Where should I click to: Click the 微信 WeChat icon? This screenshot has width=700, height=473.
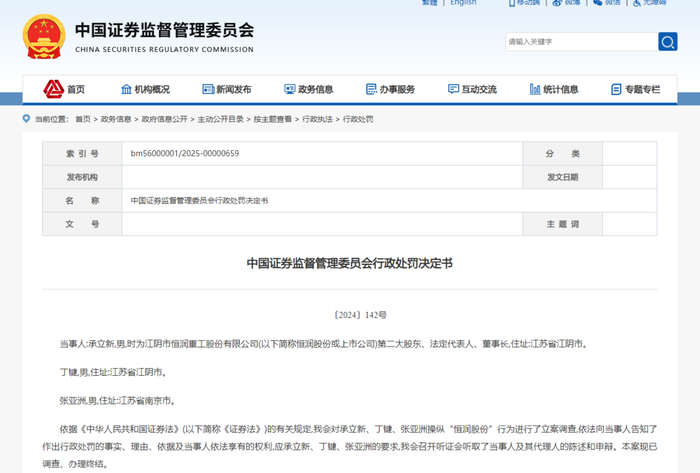(597, 3)
